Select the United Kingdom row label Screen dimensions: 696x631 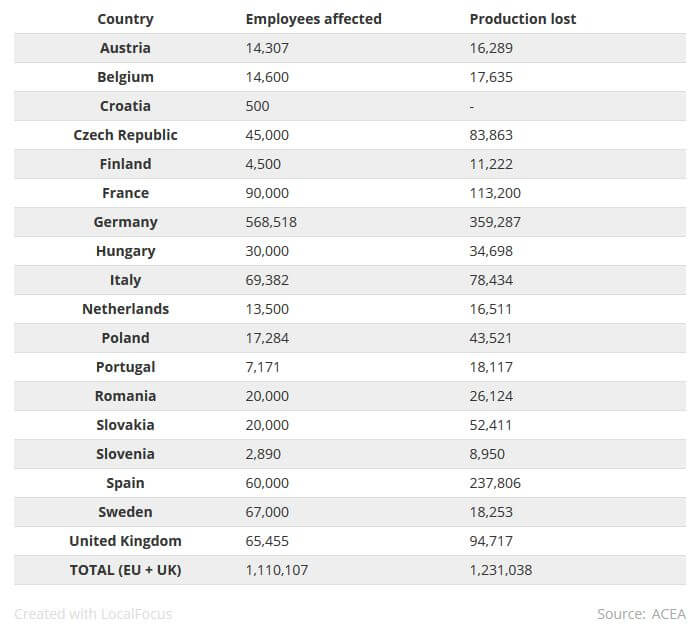tap(125, 541)
